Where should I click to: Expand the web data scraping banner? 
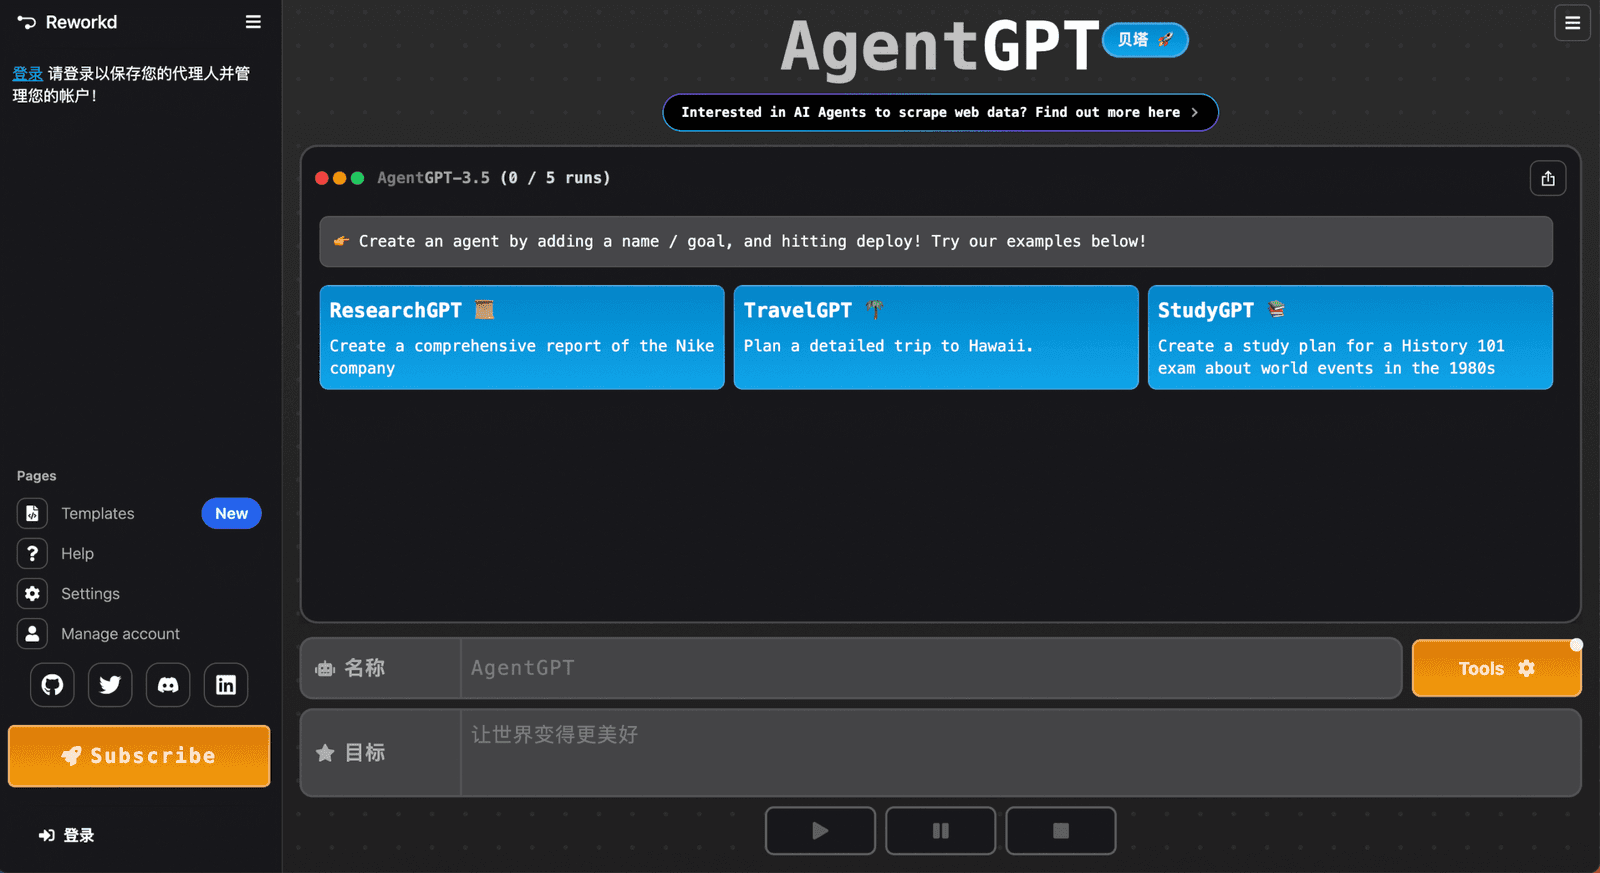[x=939, y=113]
